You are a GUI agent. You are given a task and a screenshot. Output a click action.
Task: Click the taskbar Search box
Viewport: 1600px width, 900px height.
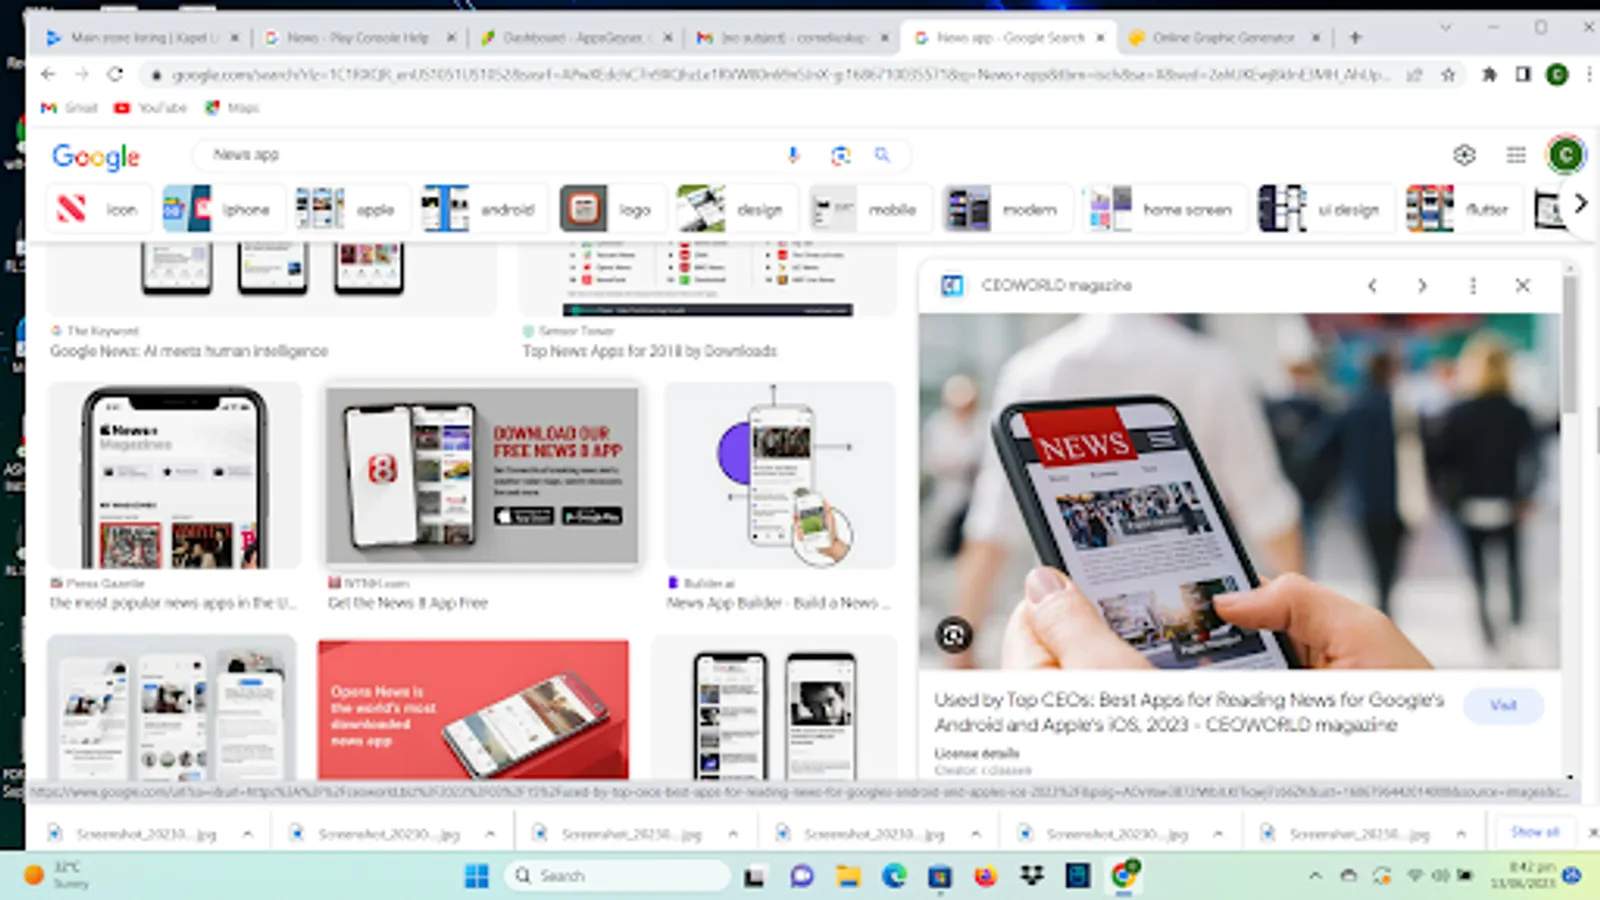click(x=618, y=876)
